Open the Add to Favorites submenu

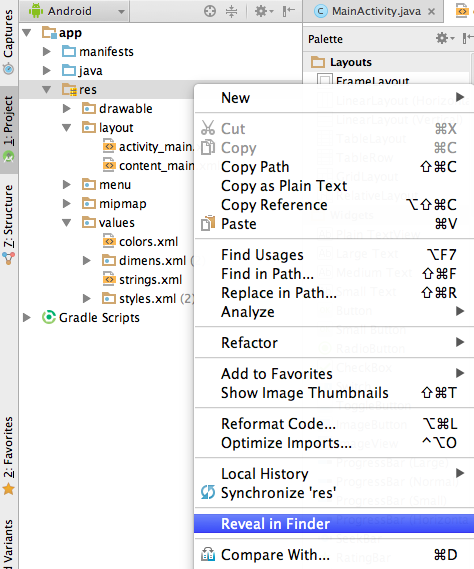pyautogui.click(x=334, y=374)
